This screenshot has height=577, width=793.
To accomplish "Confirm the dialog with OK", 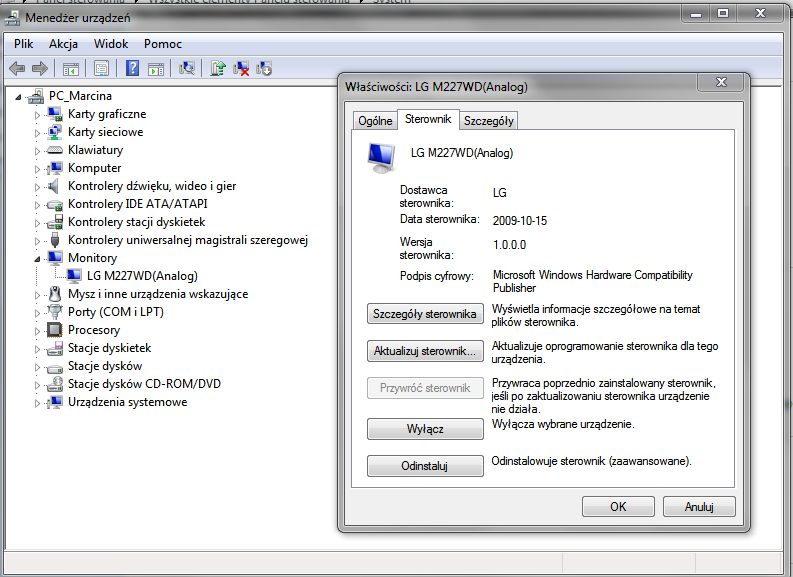I will 618,506.
